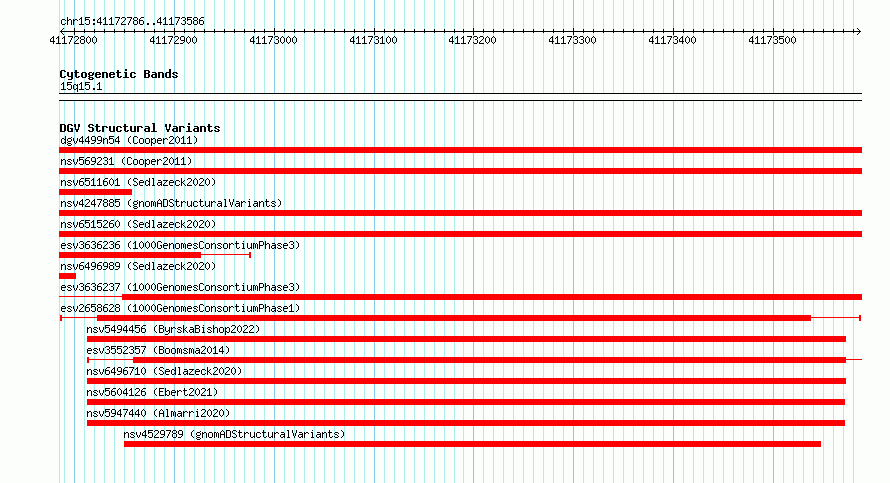This screenshot has height=483, width=890.
Task: Click ruler position 41172800
Action: [x=73, y=40]
